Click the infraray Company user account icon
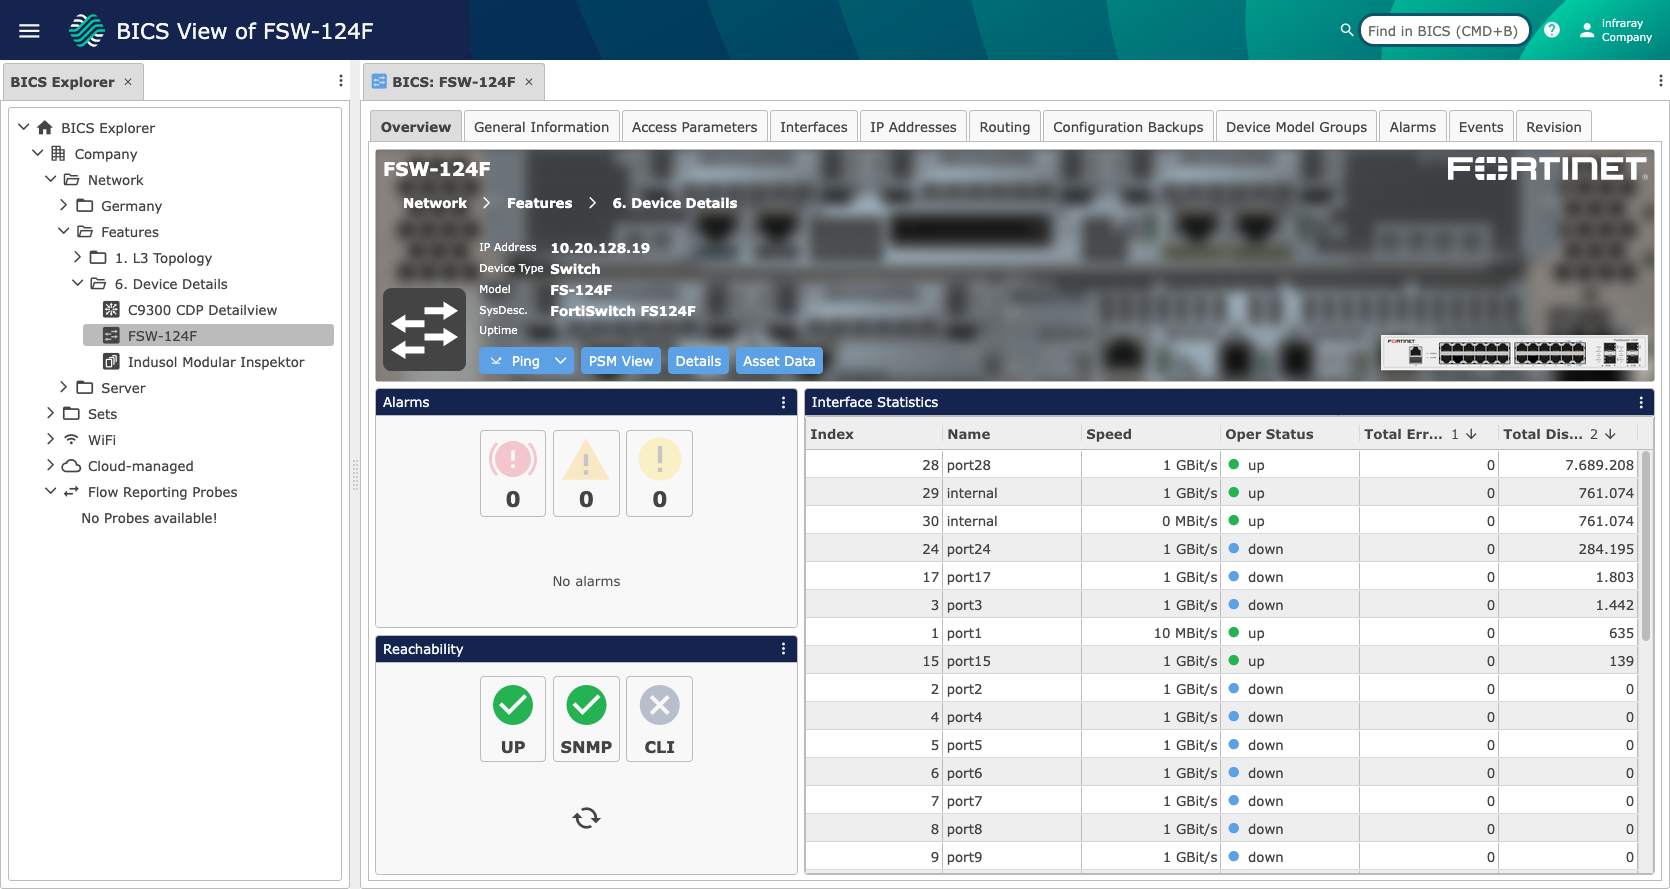This screenshot has width=1670, height=889. (1587, 30)
